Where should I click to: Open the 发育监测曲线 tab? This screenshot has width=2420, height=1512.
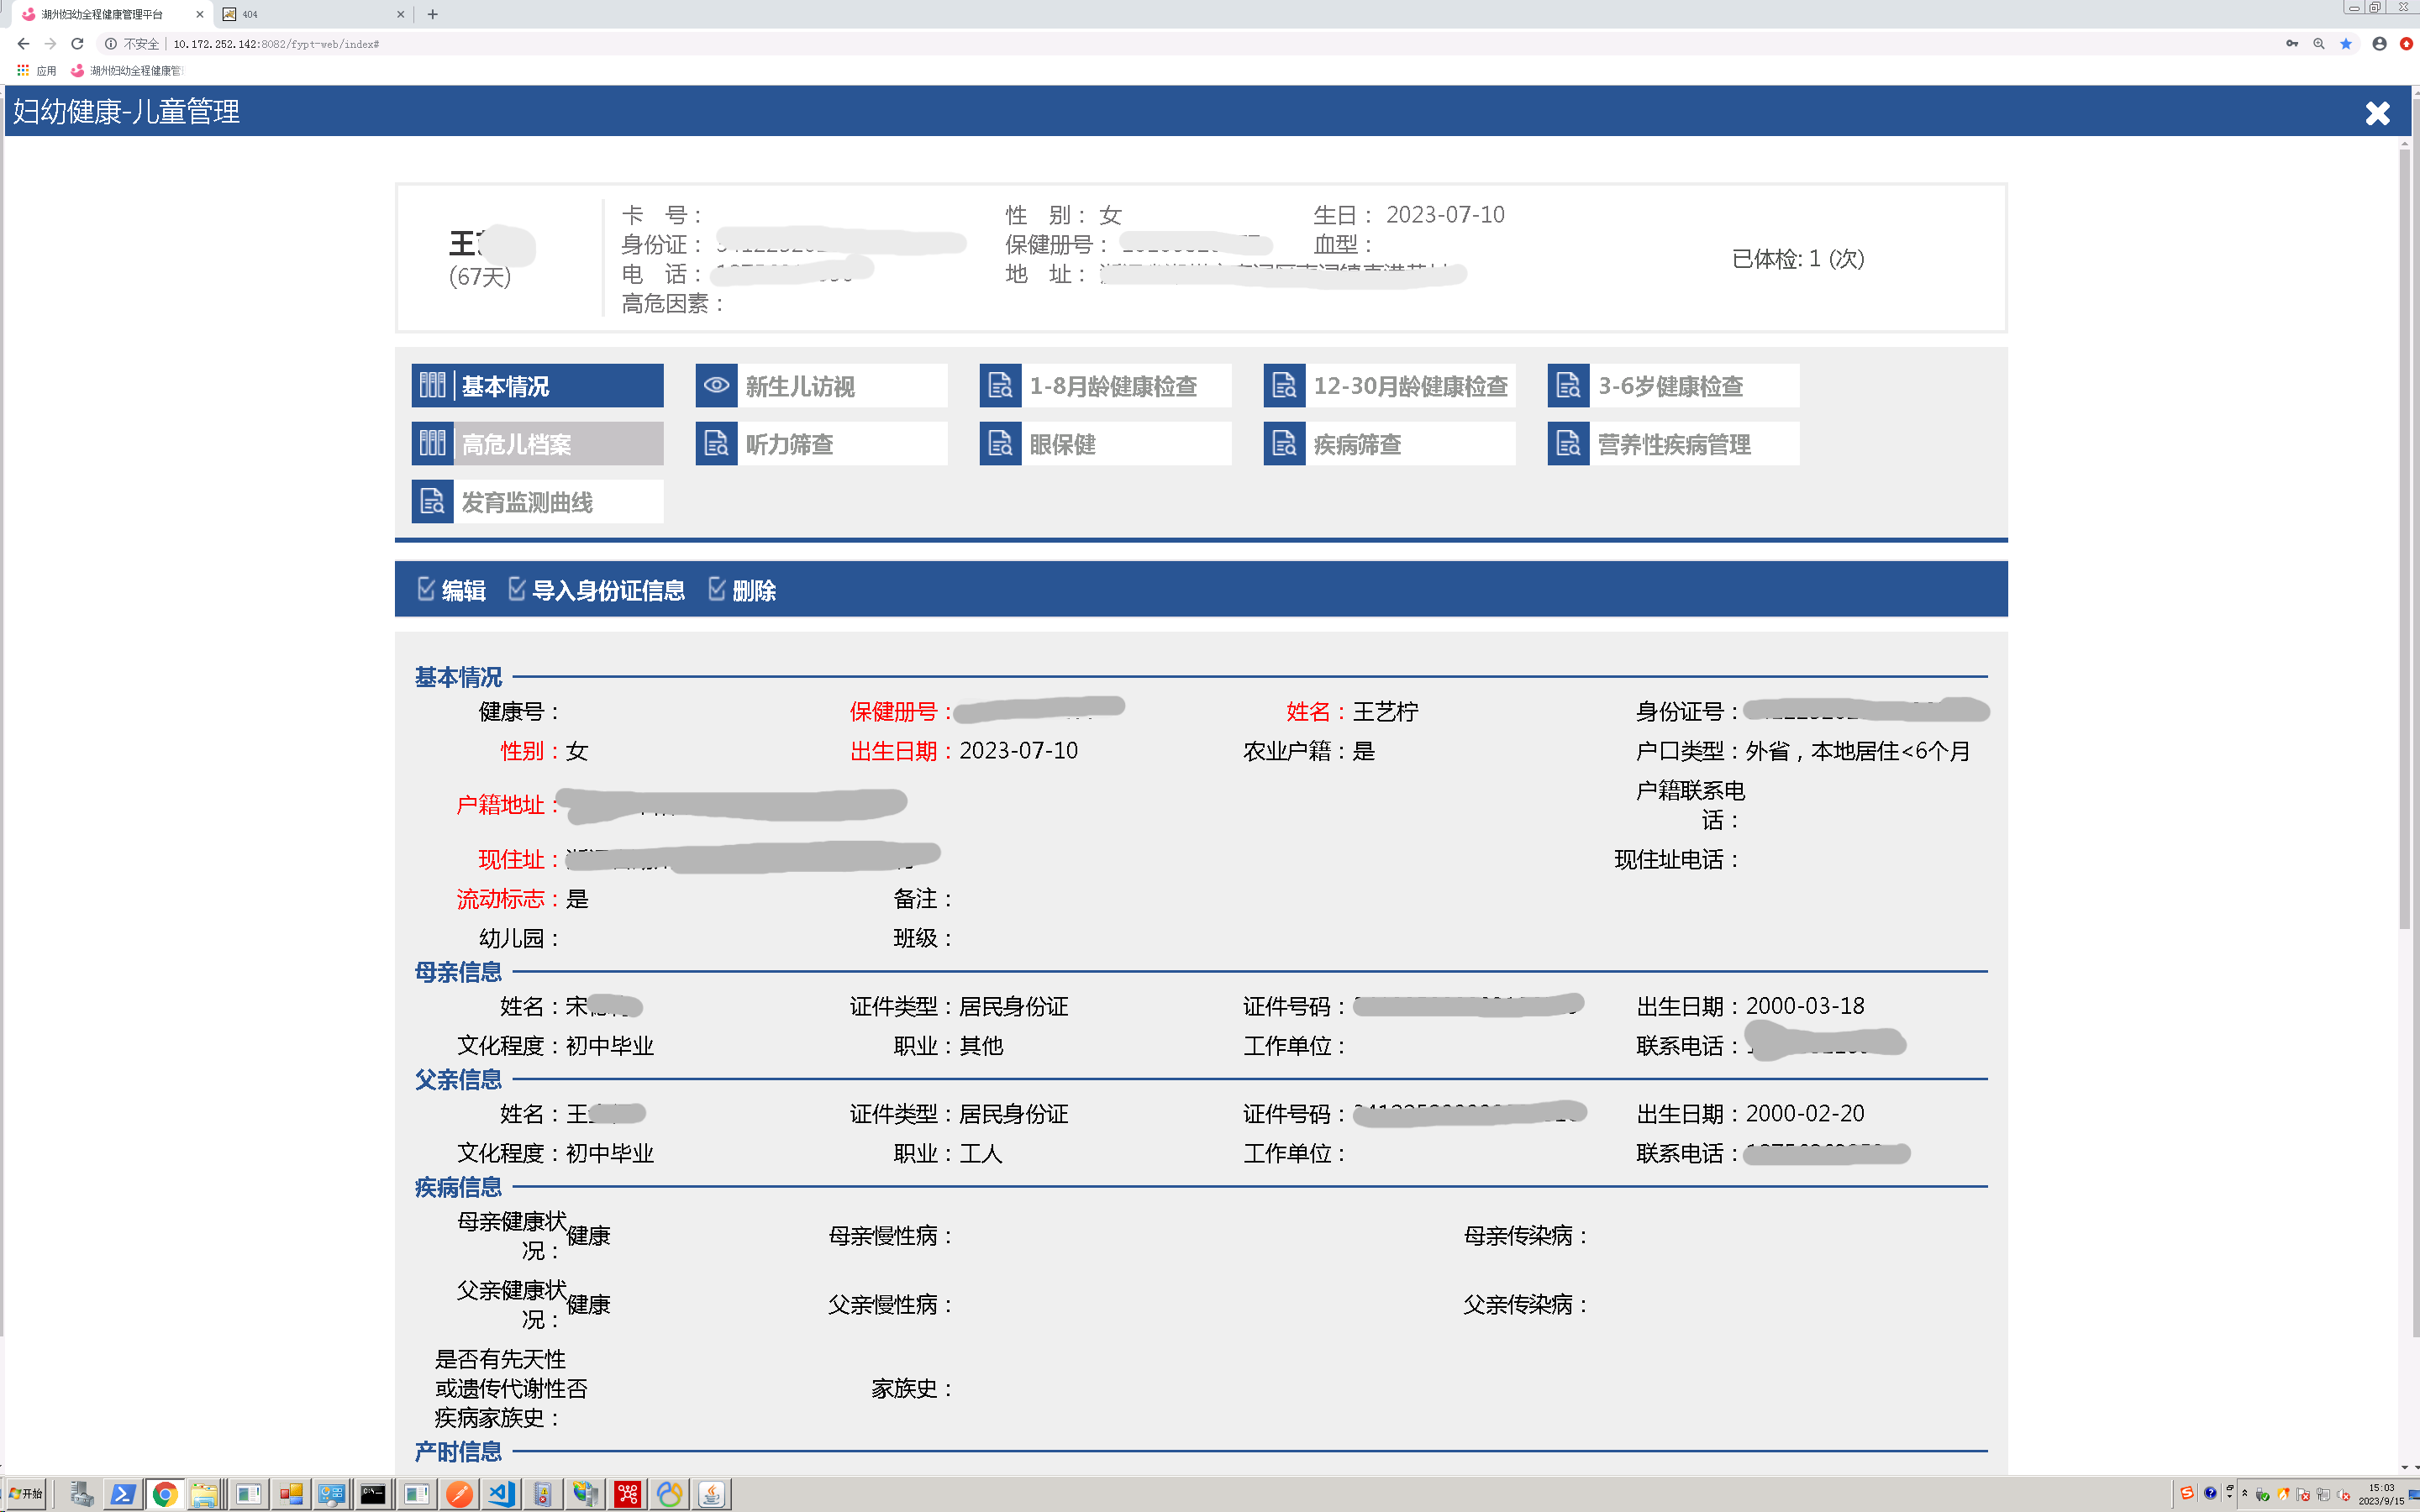click(x=537, y=501)
